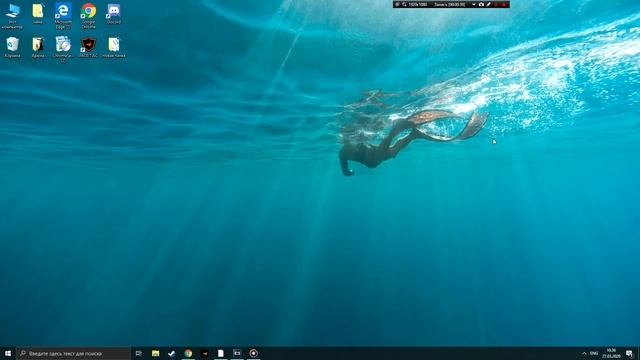Open File Explorer from the taskbar

click(156, 353)
